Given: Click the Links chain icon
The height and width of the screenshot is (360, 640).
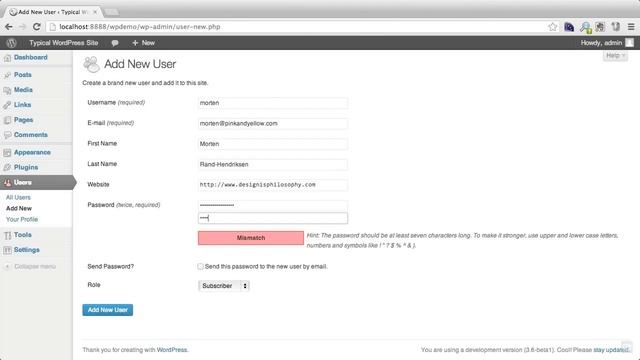Looking at the screenshot, I should pyautogui.click(x=7, y=105).
